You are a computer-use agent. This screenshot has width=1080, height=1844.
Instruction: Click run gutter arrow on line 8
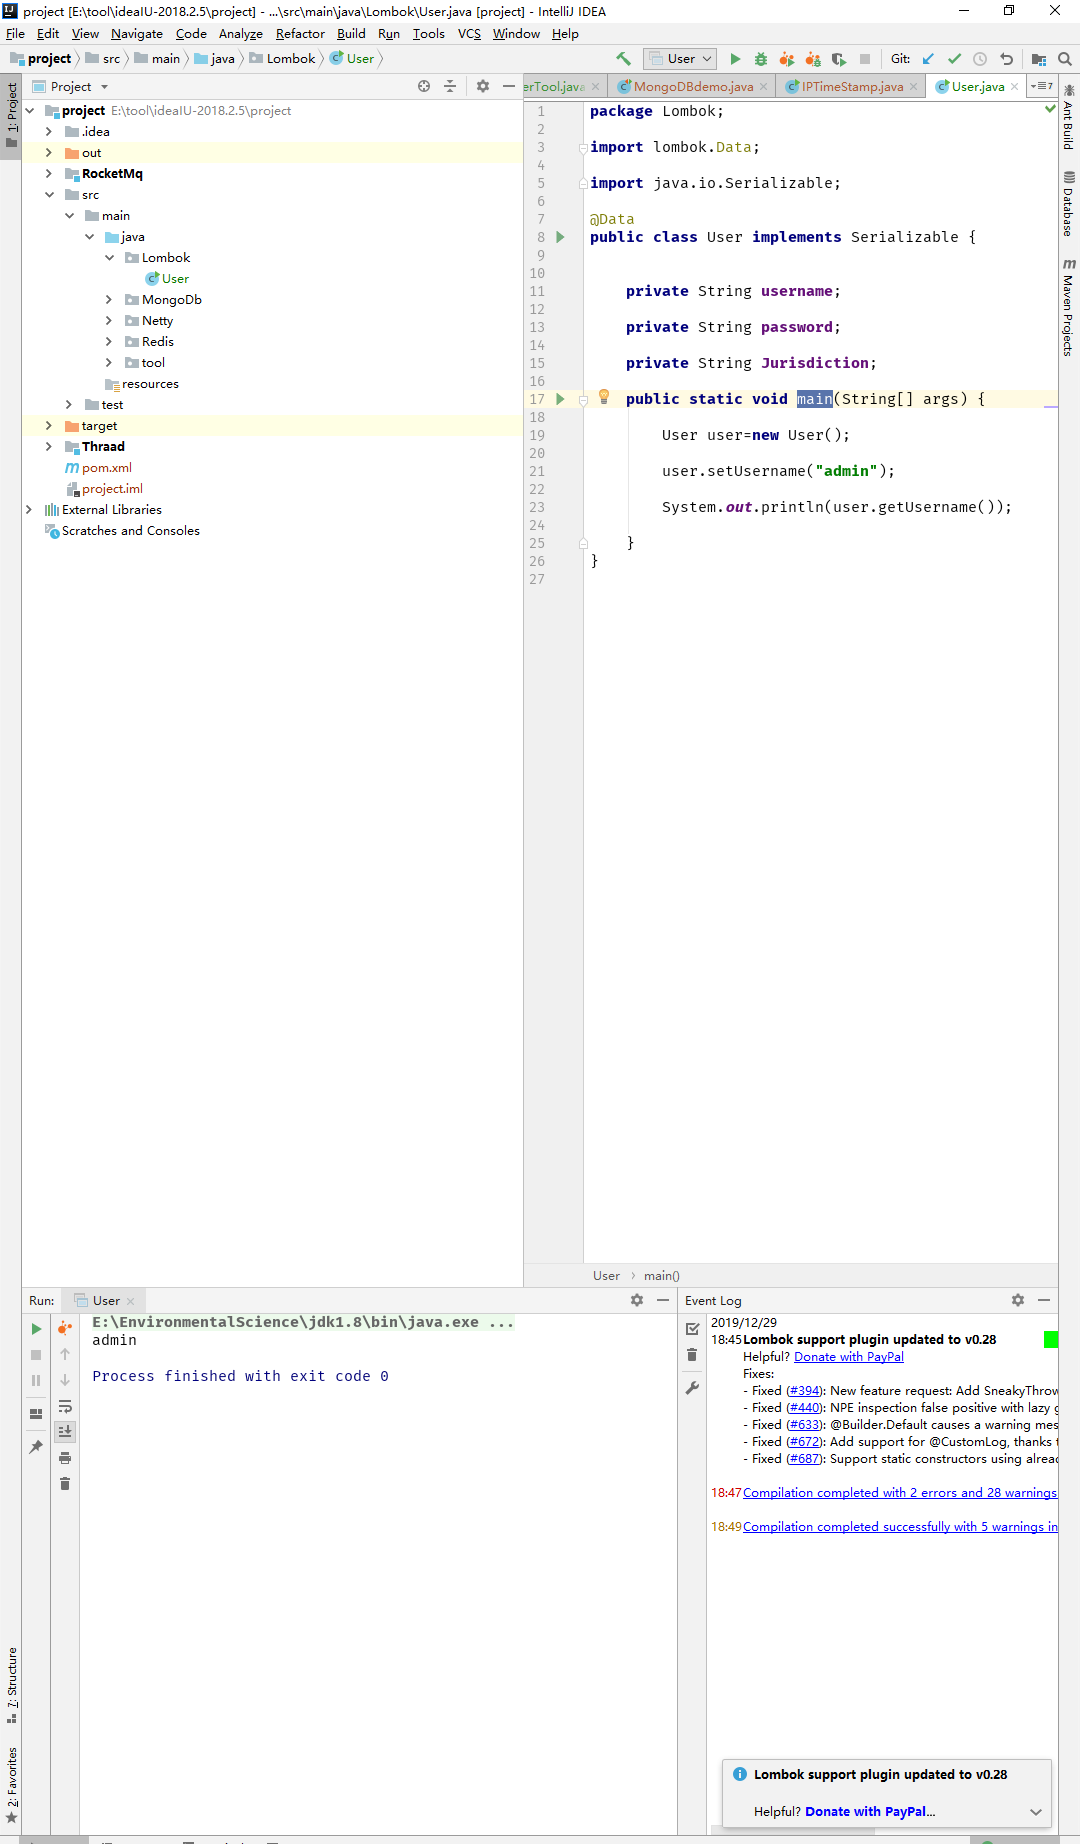[x=560, y=237]
